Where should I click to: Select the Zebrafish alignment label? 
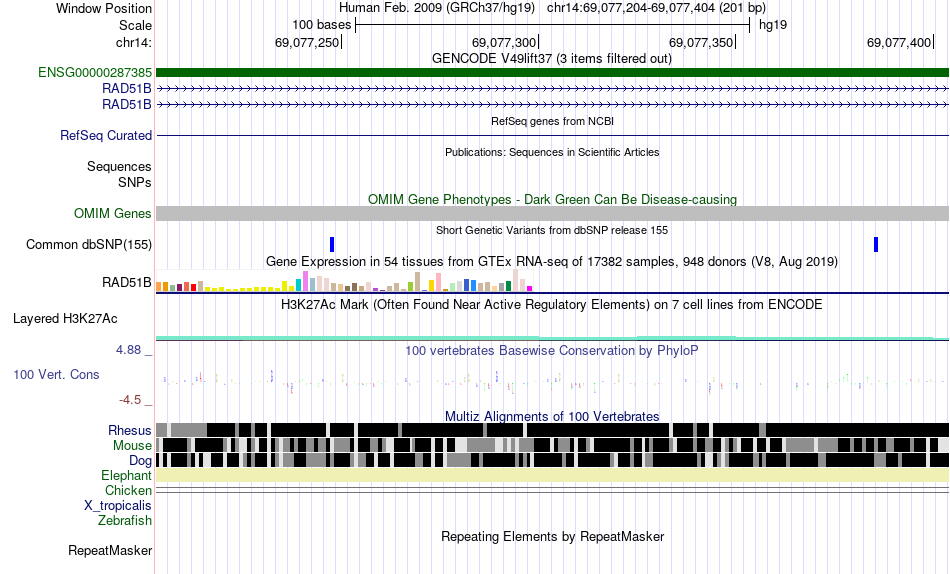pyautogui.click(x=125, y=521)
